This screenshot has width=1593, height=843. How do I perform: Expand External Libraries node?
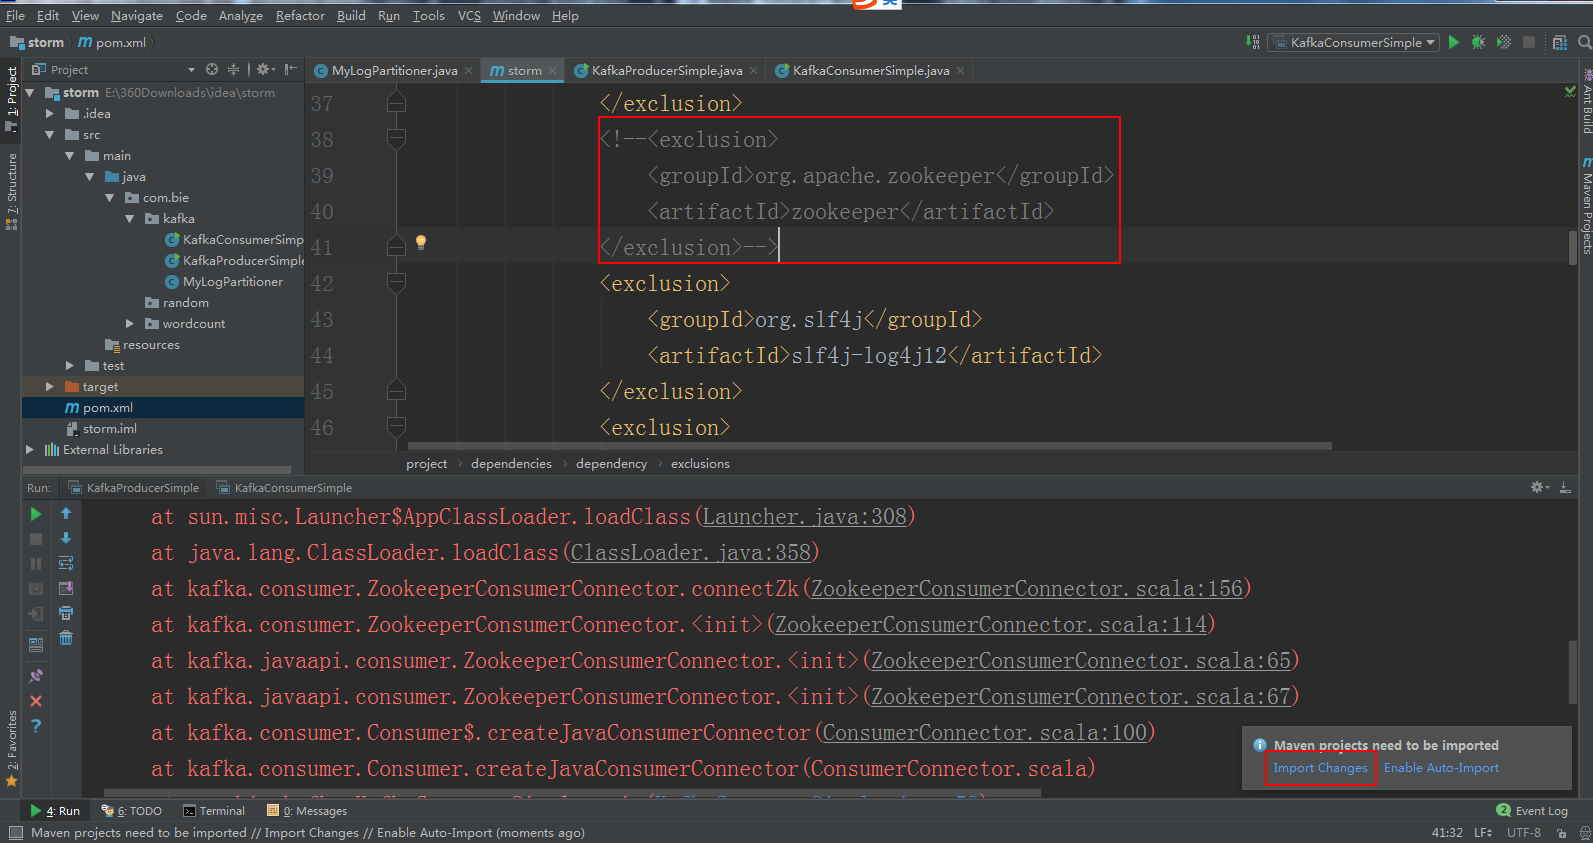(x=30, y=449)
